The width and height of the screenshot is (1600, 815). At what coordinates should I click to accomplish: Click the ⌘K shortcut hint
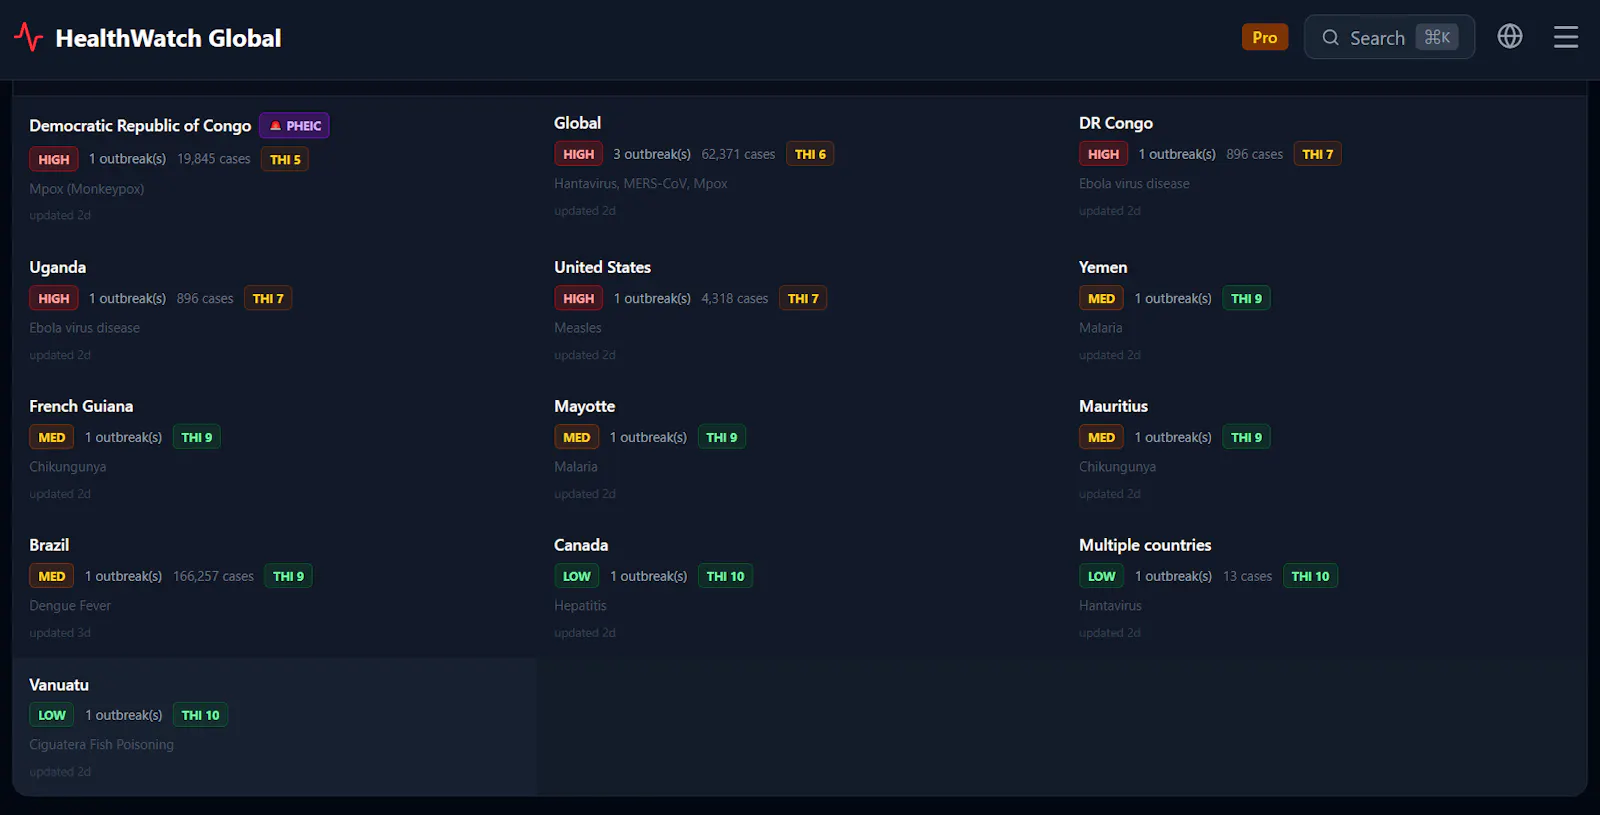(x=1437, y=37)
